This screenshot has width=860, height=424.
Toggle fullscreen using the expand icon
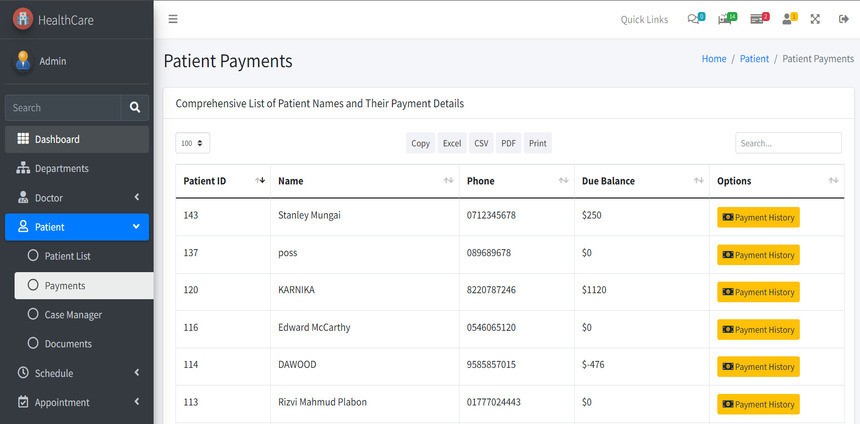[815, 19]
